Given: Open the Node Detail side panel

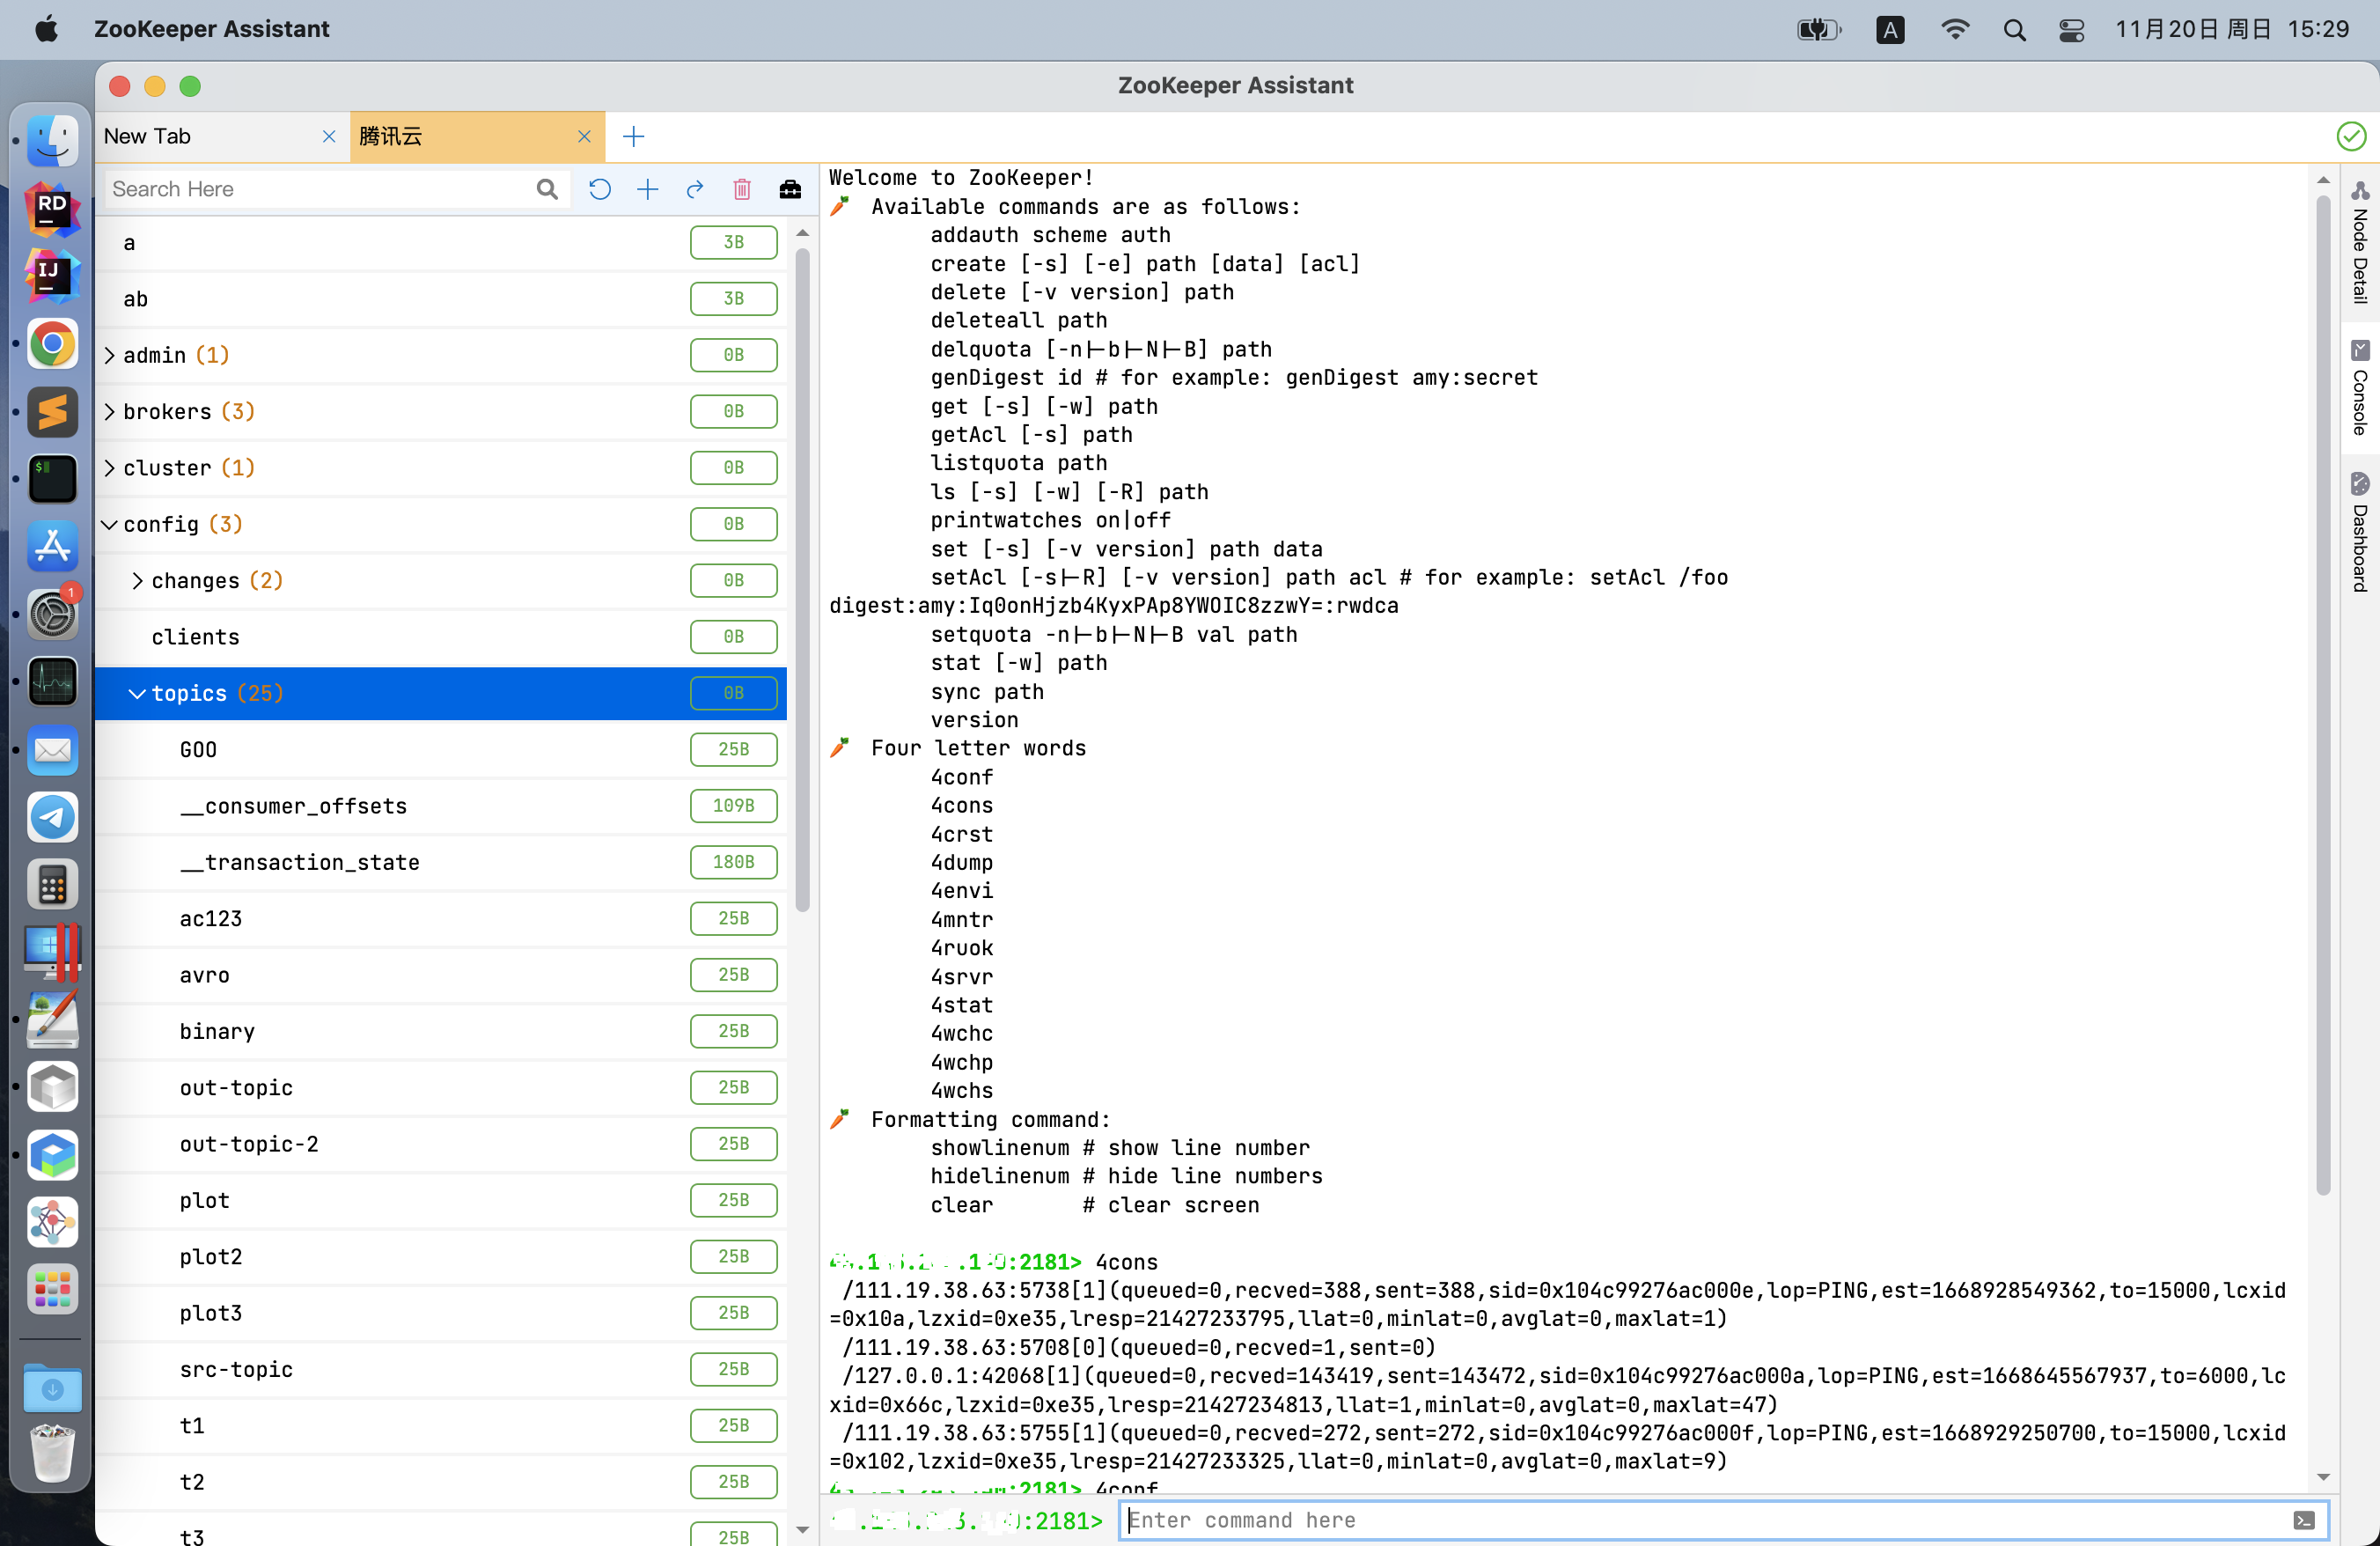Looking at the screenshot, I should [x=2360, y=243].
